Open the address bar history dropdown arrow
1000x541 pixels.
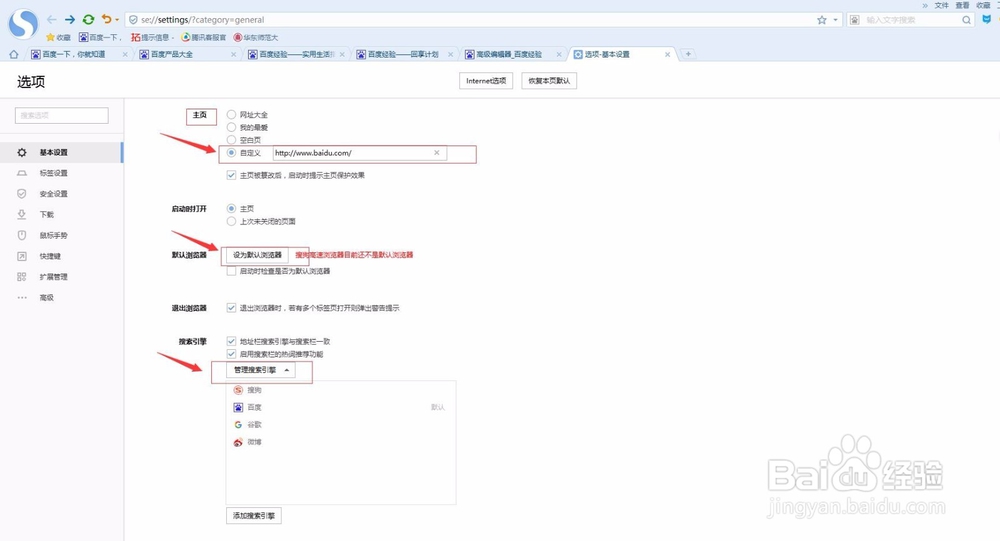tap(835, 20)
